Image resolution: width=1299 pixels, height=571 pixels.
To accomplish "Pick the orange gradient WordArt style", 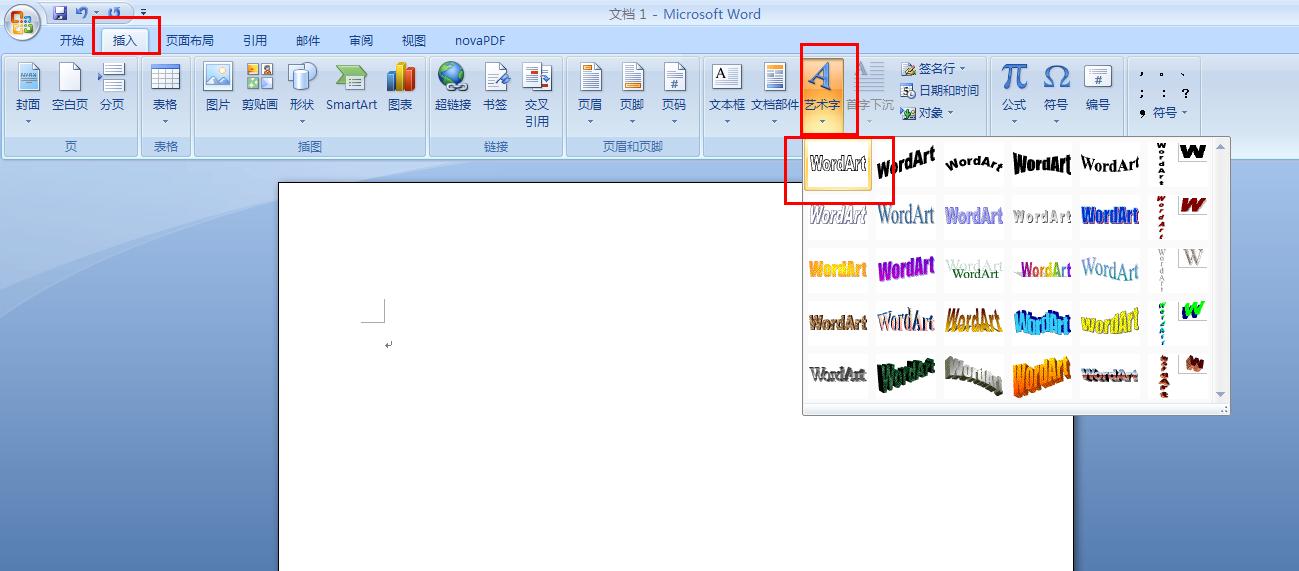I will 838,269.
